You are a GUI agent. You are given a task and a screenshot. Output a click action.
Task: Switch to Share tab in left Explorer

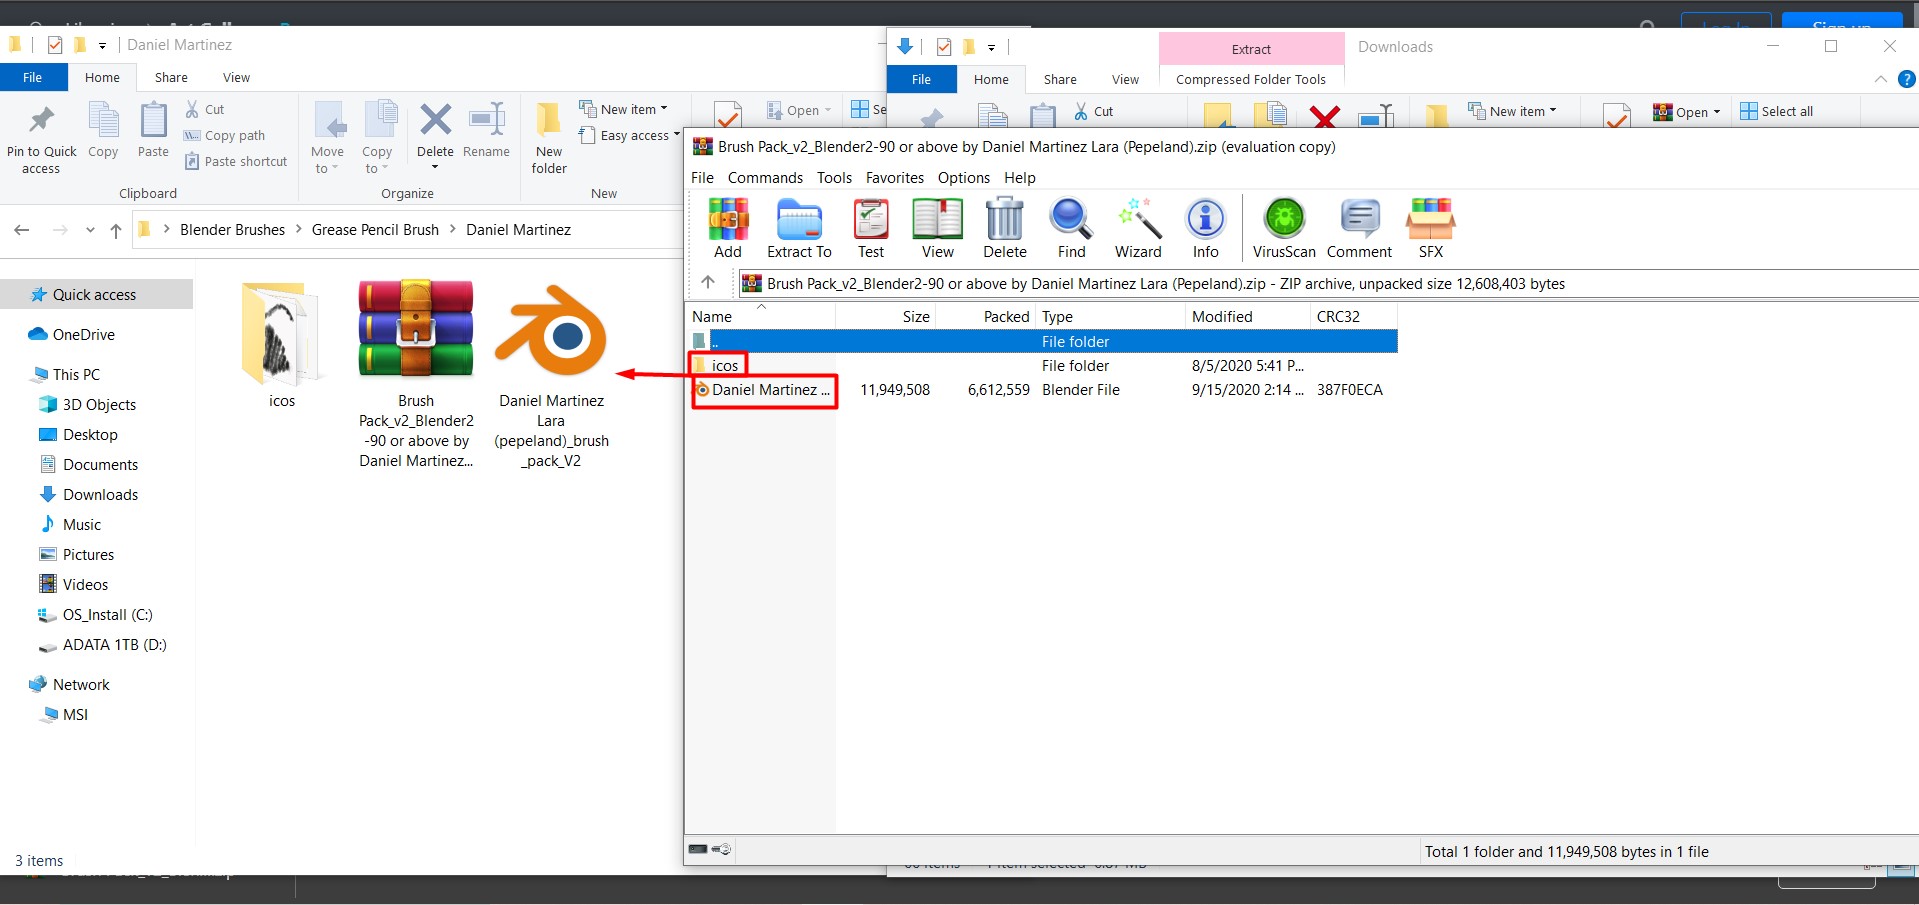point(171,77)
